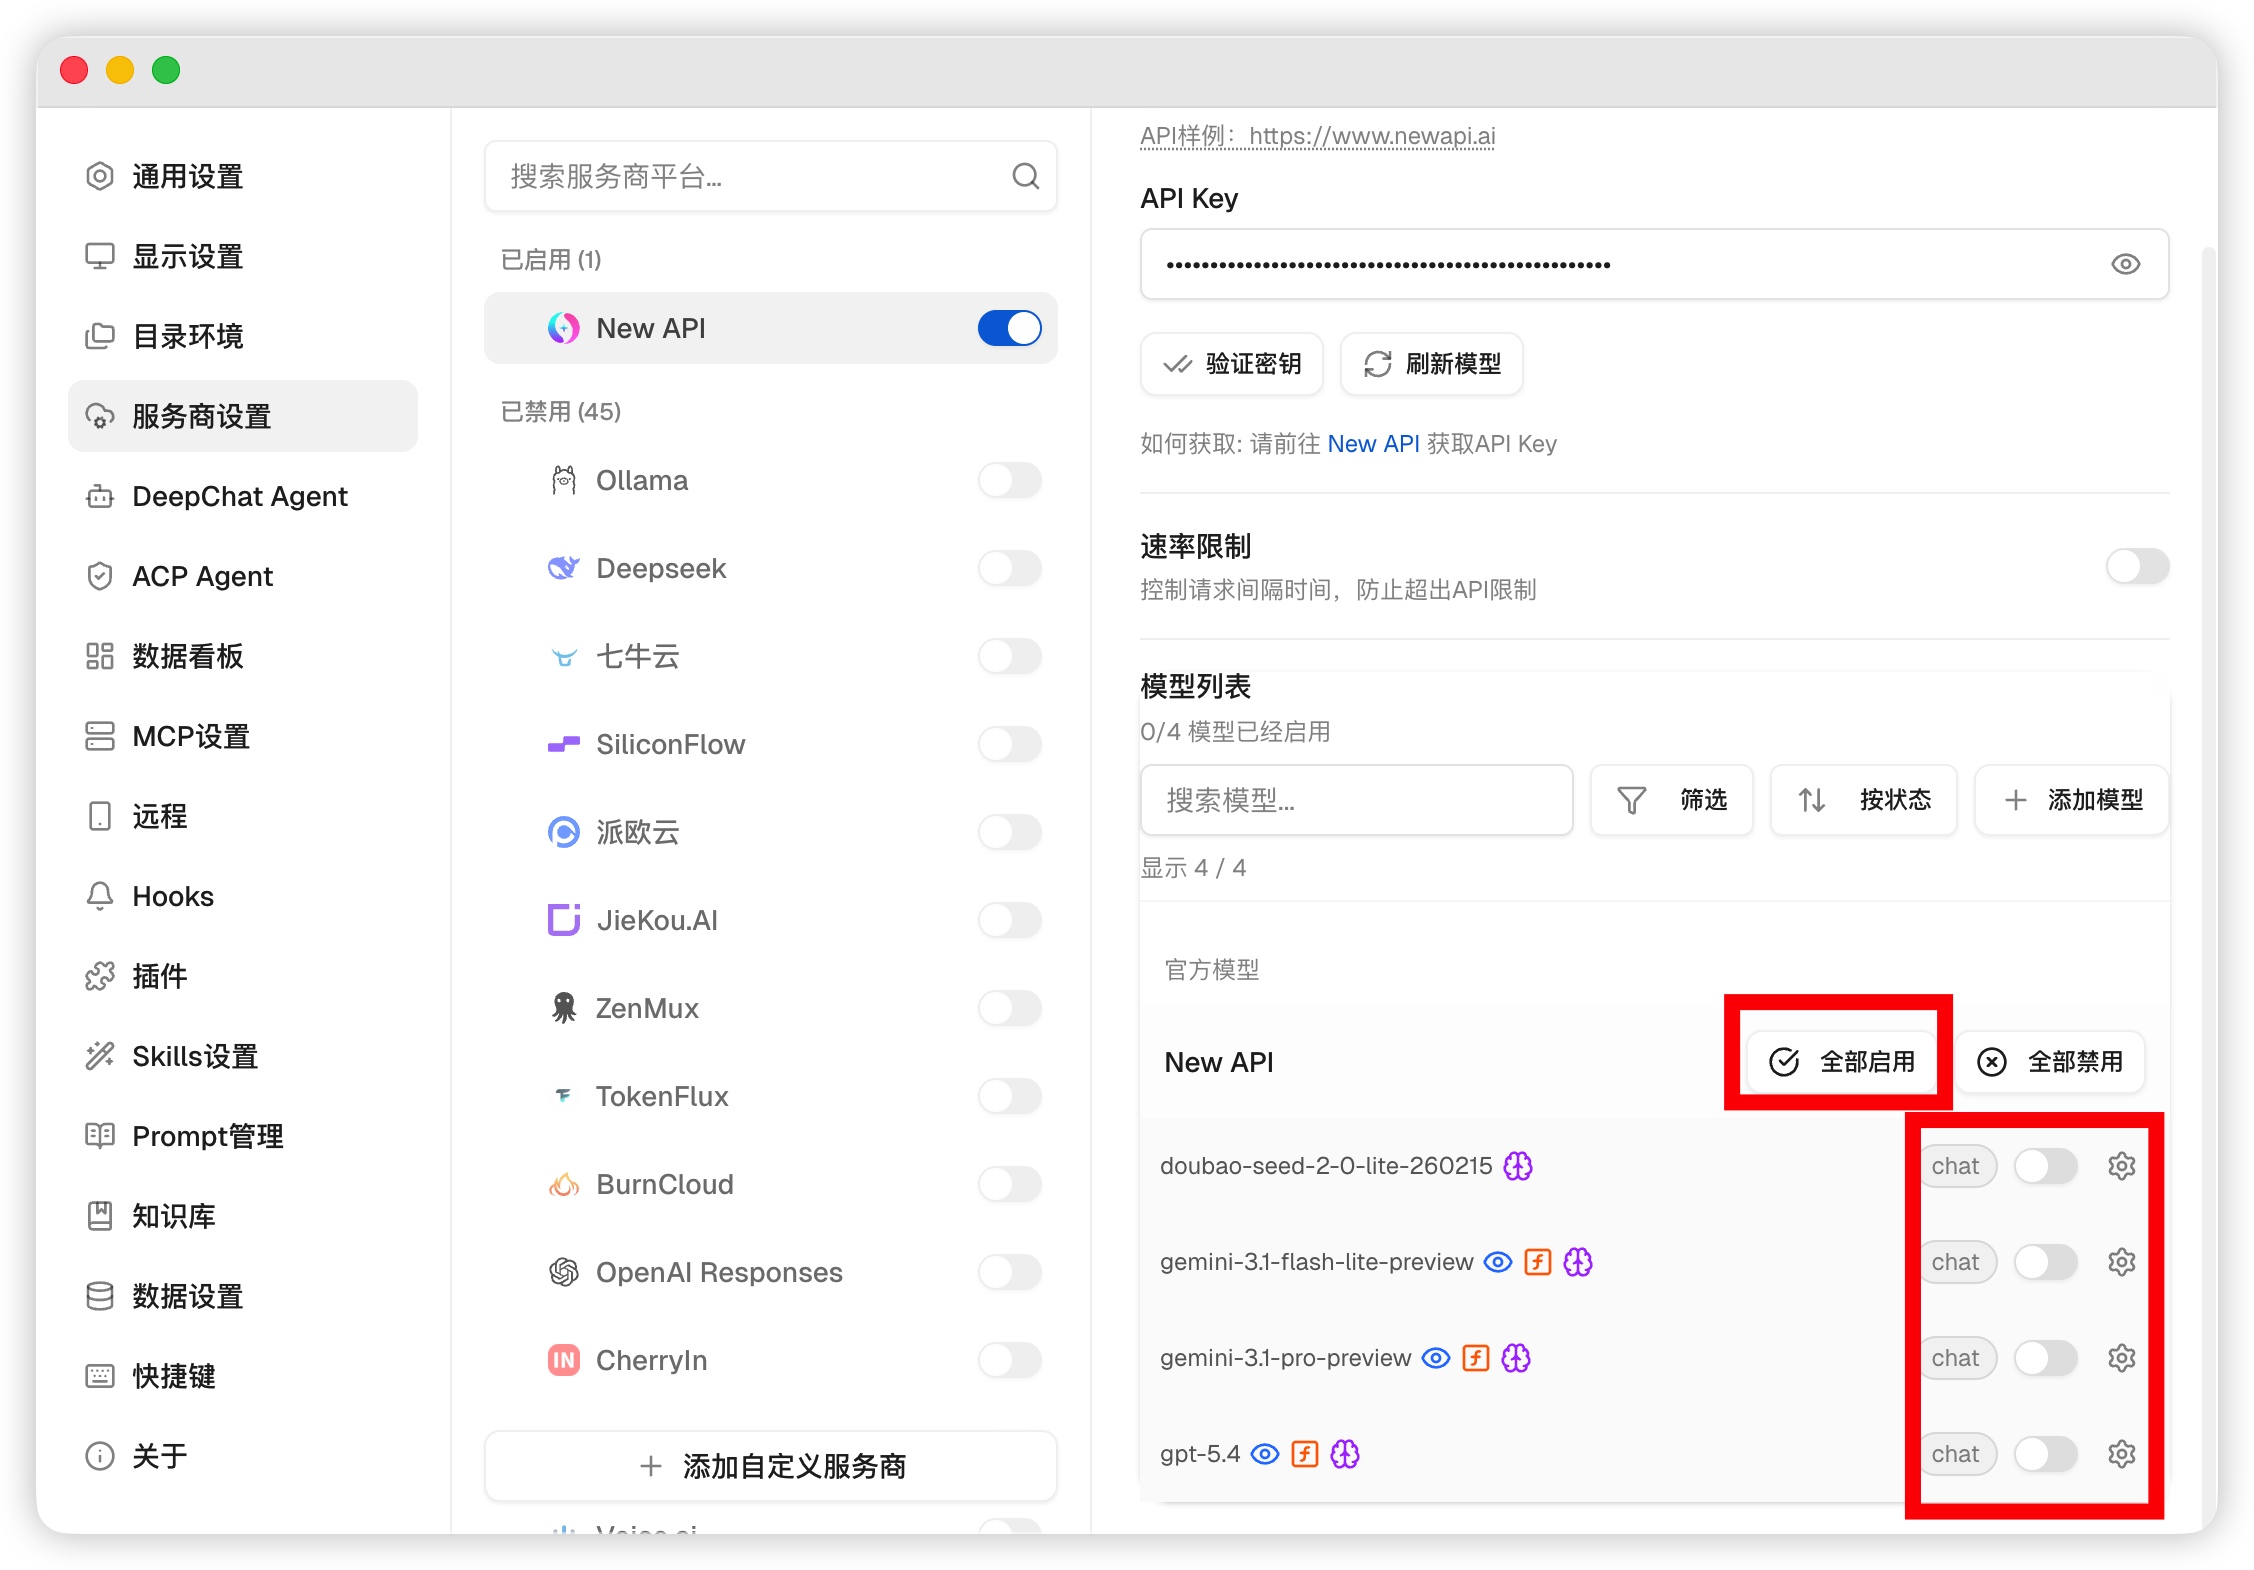The height and width of the screenshot is (1570, 2254).
Task: Open Prompt管理 in the sidebar
Action: pos(243,1136)
